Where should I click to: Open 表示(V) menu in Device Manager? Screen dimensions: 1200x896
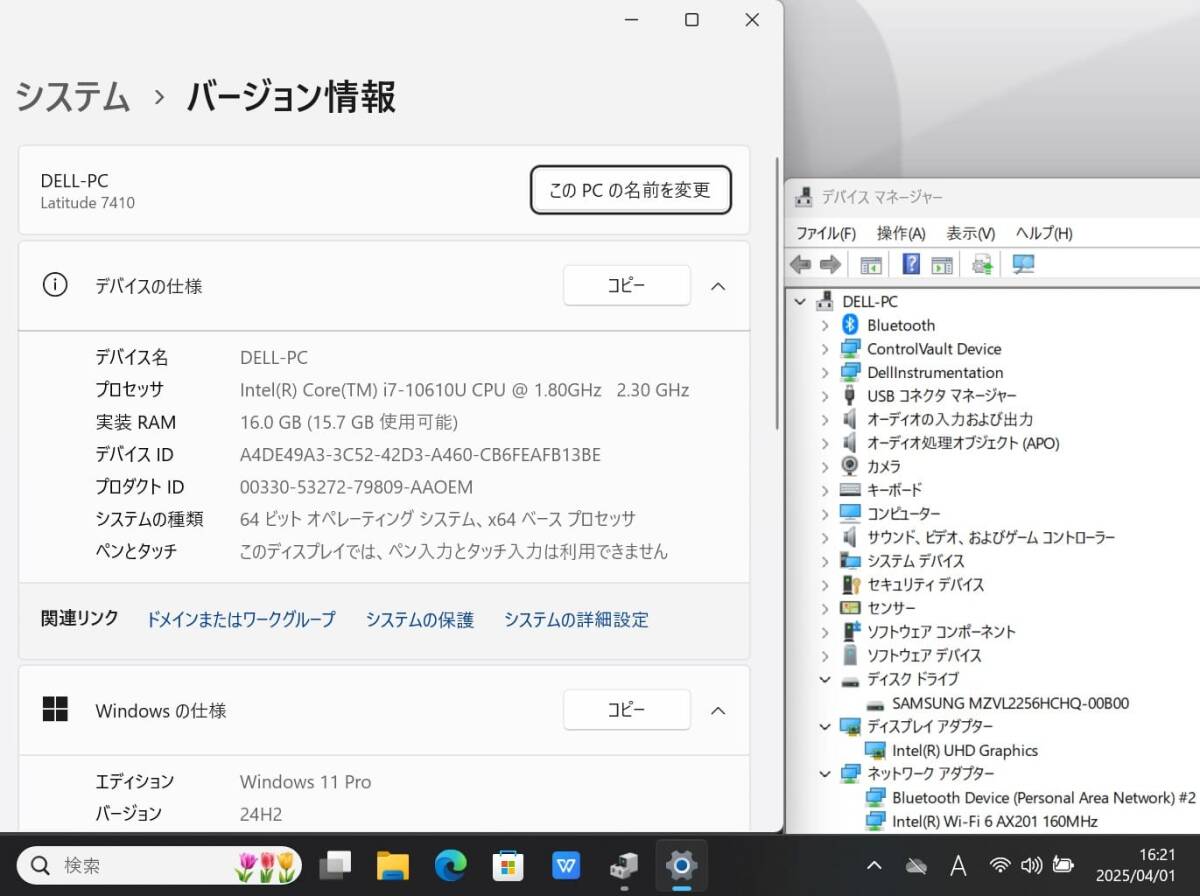coord(971,233)
